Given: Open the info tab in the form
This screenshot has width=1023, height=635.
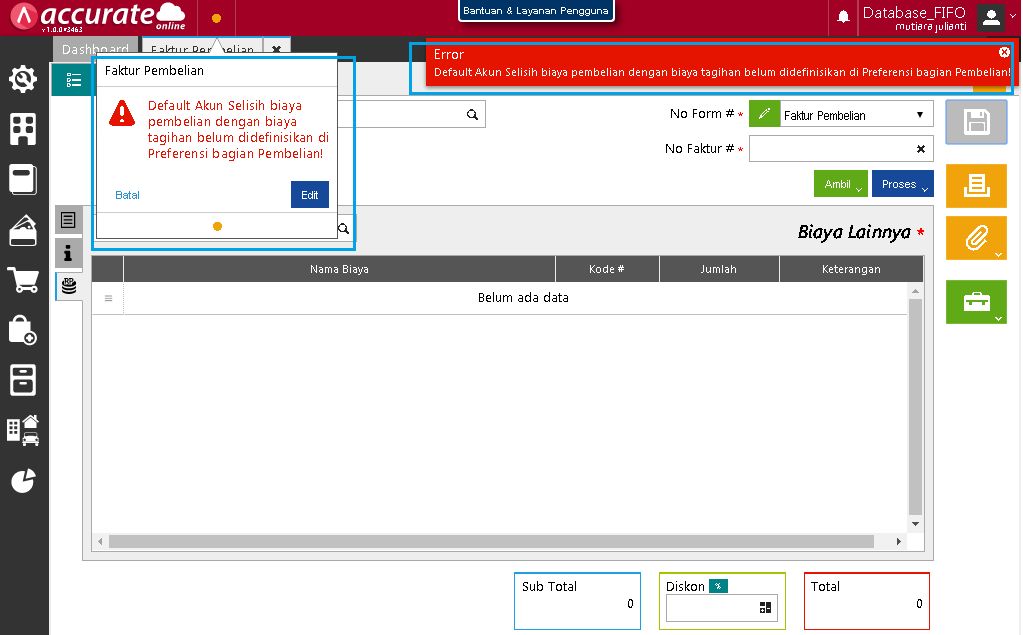Looking at the screenshot, I should (68, 252).
